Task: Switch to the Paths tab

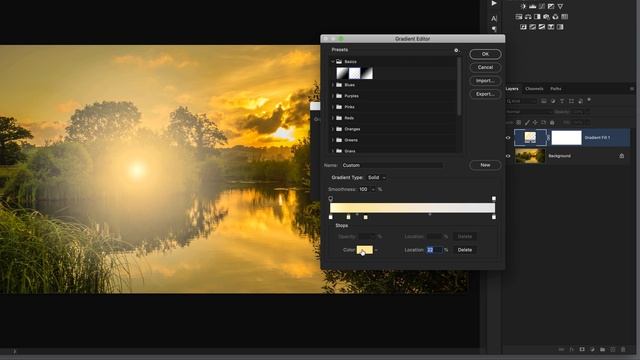Action: pyautogui.click(x=556, y=89)
